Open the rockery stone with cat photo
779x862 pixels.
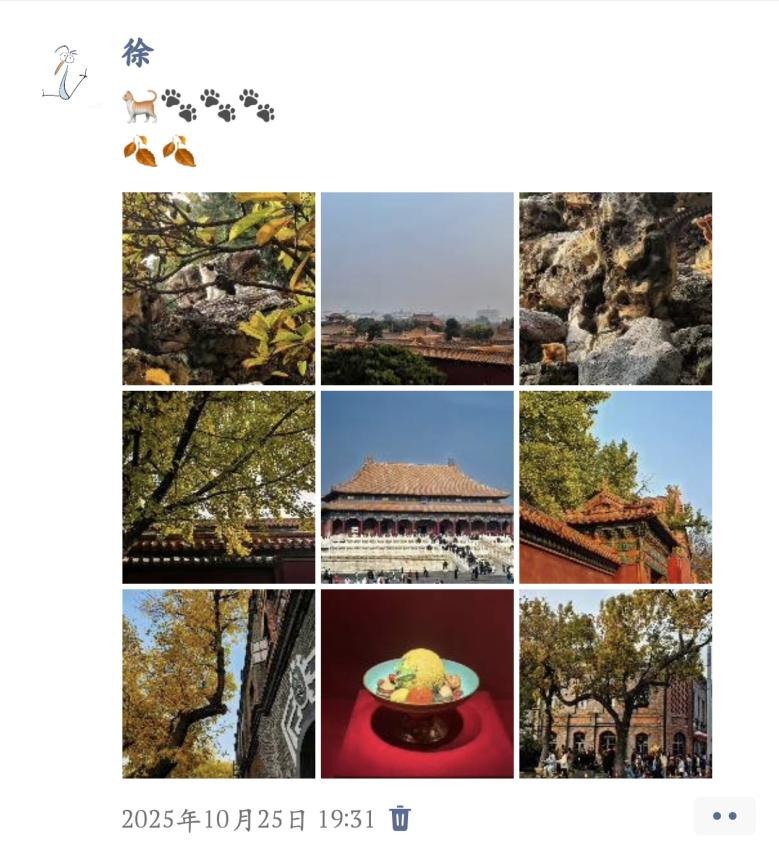click(x=616, y=289)
